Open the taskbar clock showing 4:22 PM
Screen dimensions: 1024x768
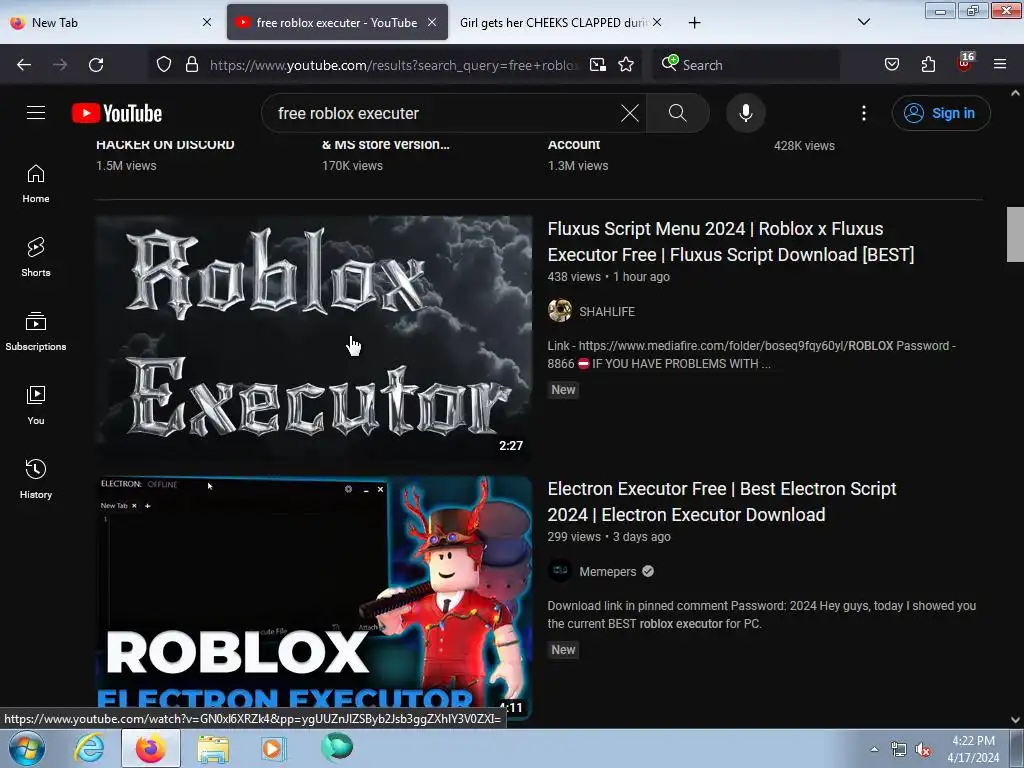coord(973,749)
